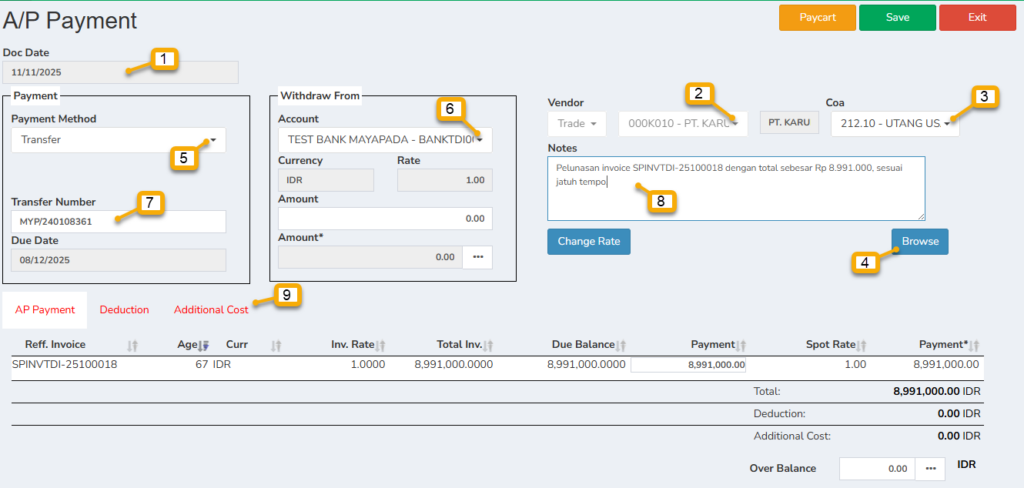Open the Payment Method dropdown
The image size is (1024, 488).
click(x=118, y=140)
